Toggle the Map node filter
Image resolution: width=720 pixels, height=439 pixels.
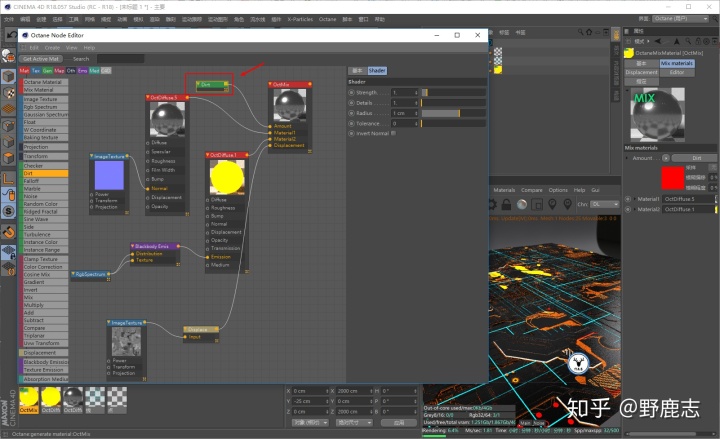coord(59,71)
